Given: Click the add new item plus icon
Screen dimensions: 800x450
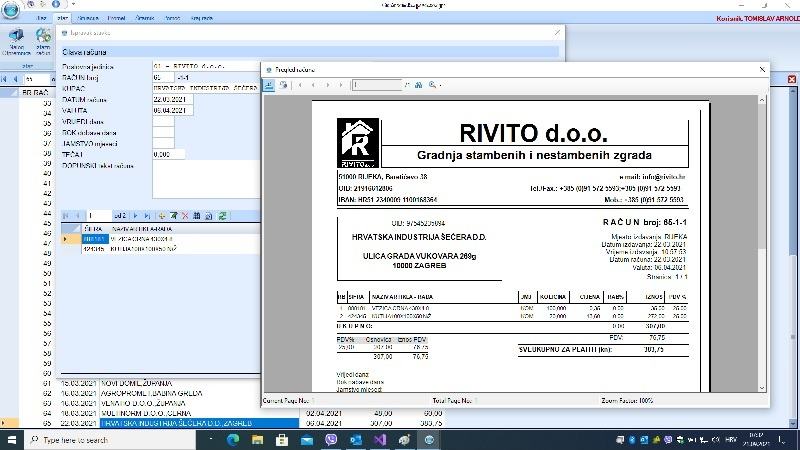Looking at the screenshot, I should pyautogui.click(x=162, y=216).
